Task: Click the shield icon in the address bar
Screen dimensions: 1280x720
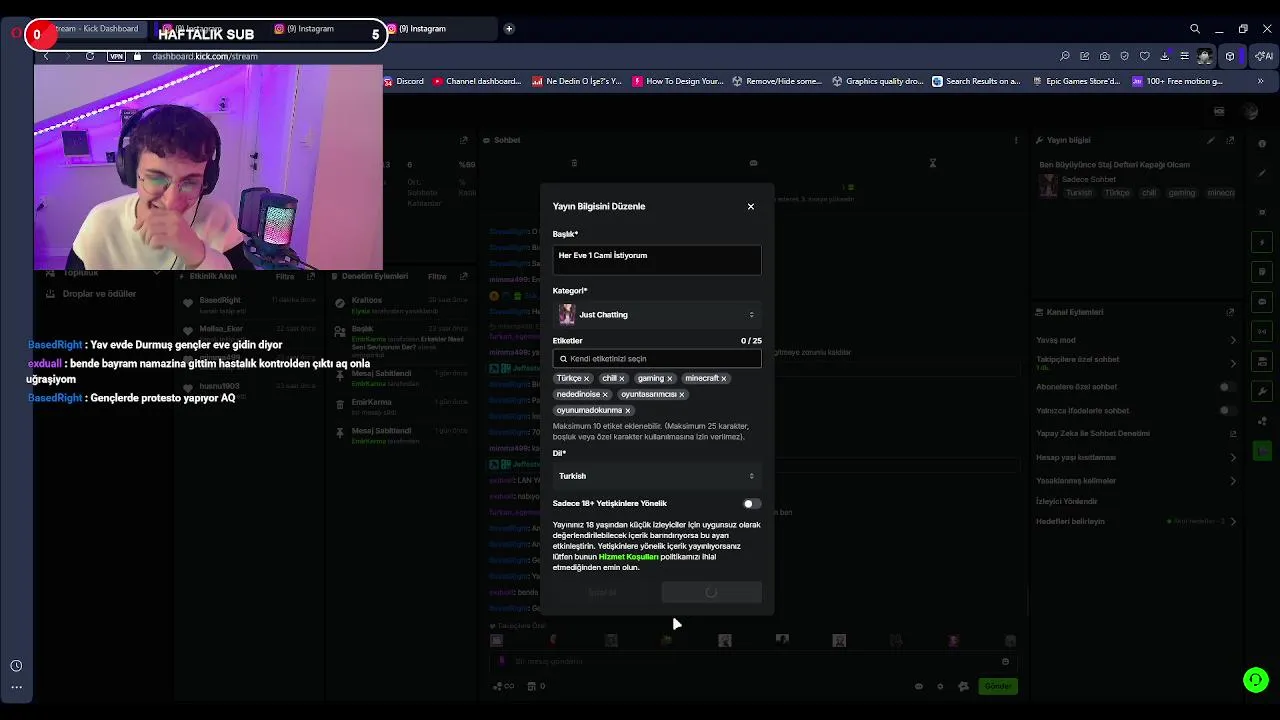Action: (1124, 56)
